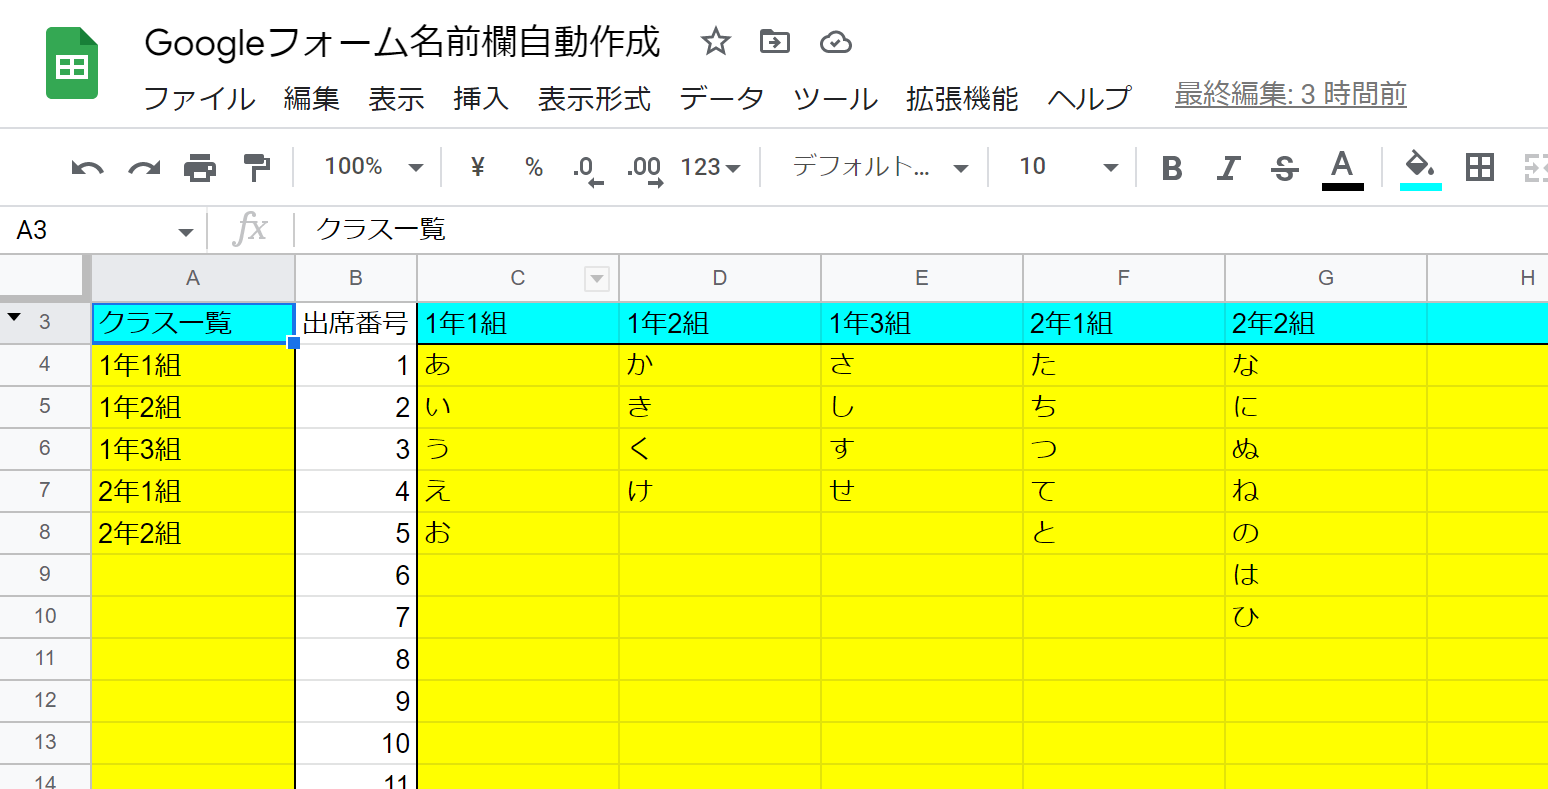This screenshot has height=789, width=1548.
Task: Select the cell containing け
Action: pos(720,491)
